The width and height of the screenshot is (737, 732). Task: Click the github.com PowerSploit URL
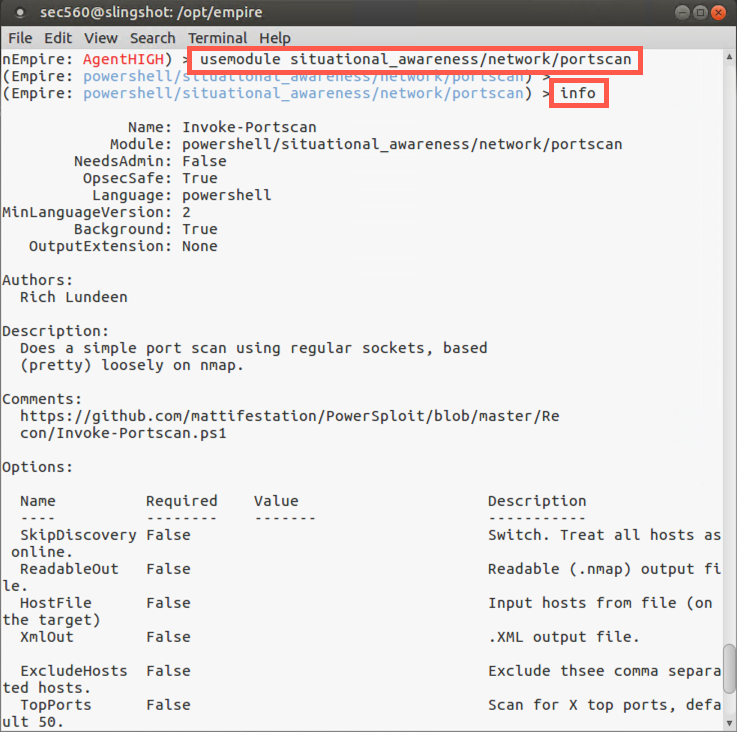[x=290, y=416]
